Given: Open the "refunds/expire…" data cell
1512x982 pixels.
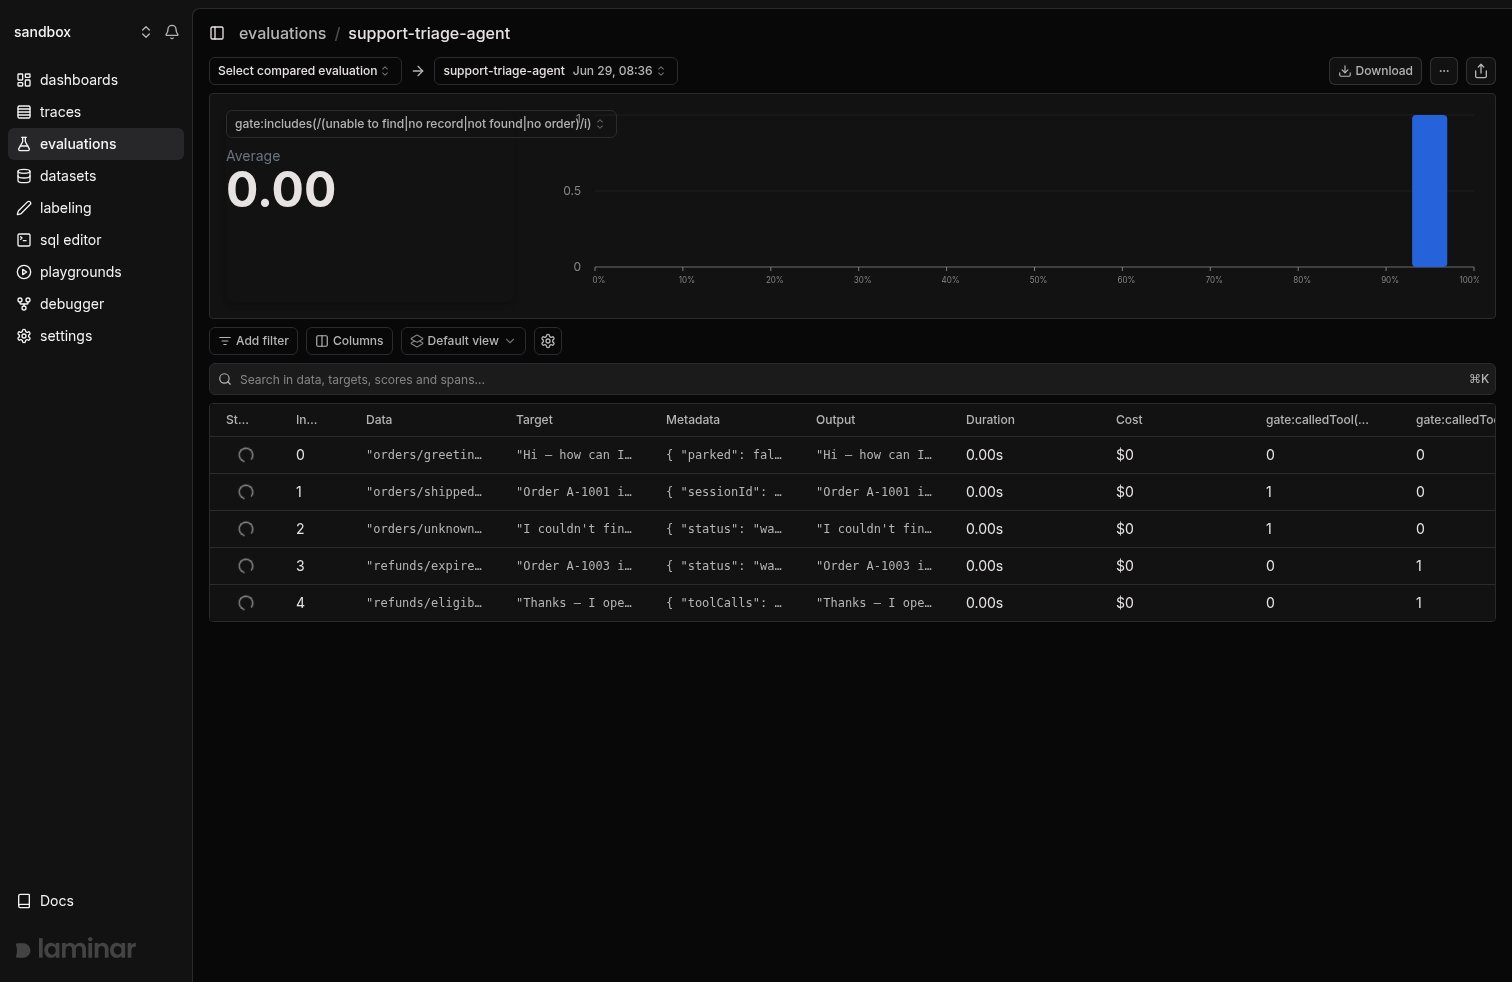Looking at the screenshot, I should pos(424,566).
